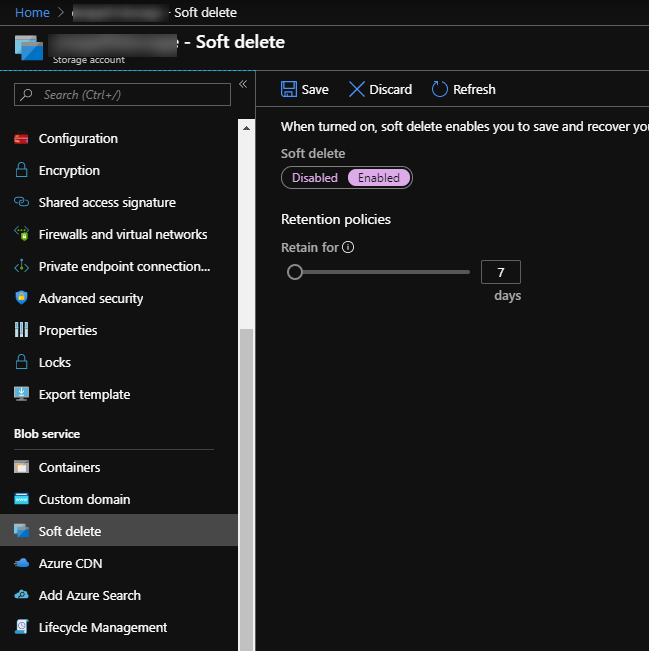649x651 pixels.
Task: Click the Refresh circular arrow icon
Action: [440, 89]
